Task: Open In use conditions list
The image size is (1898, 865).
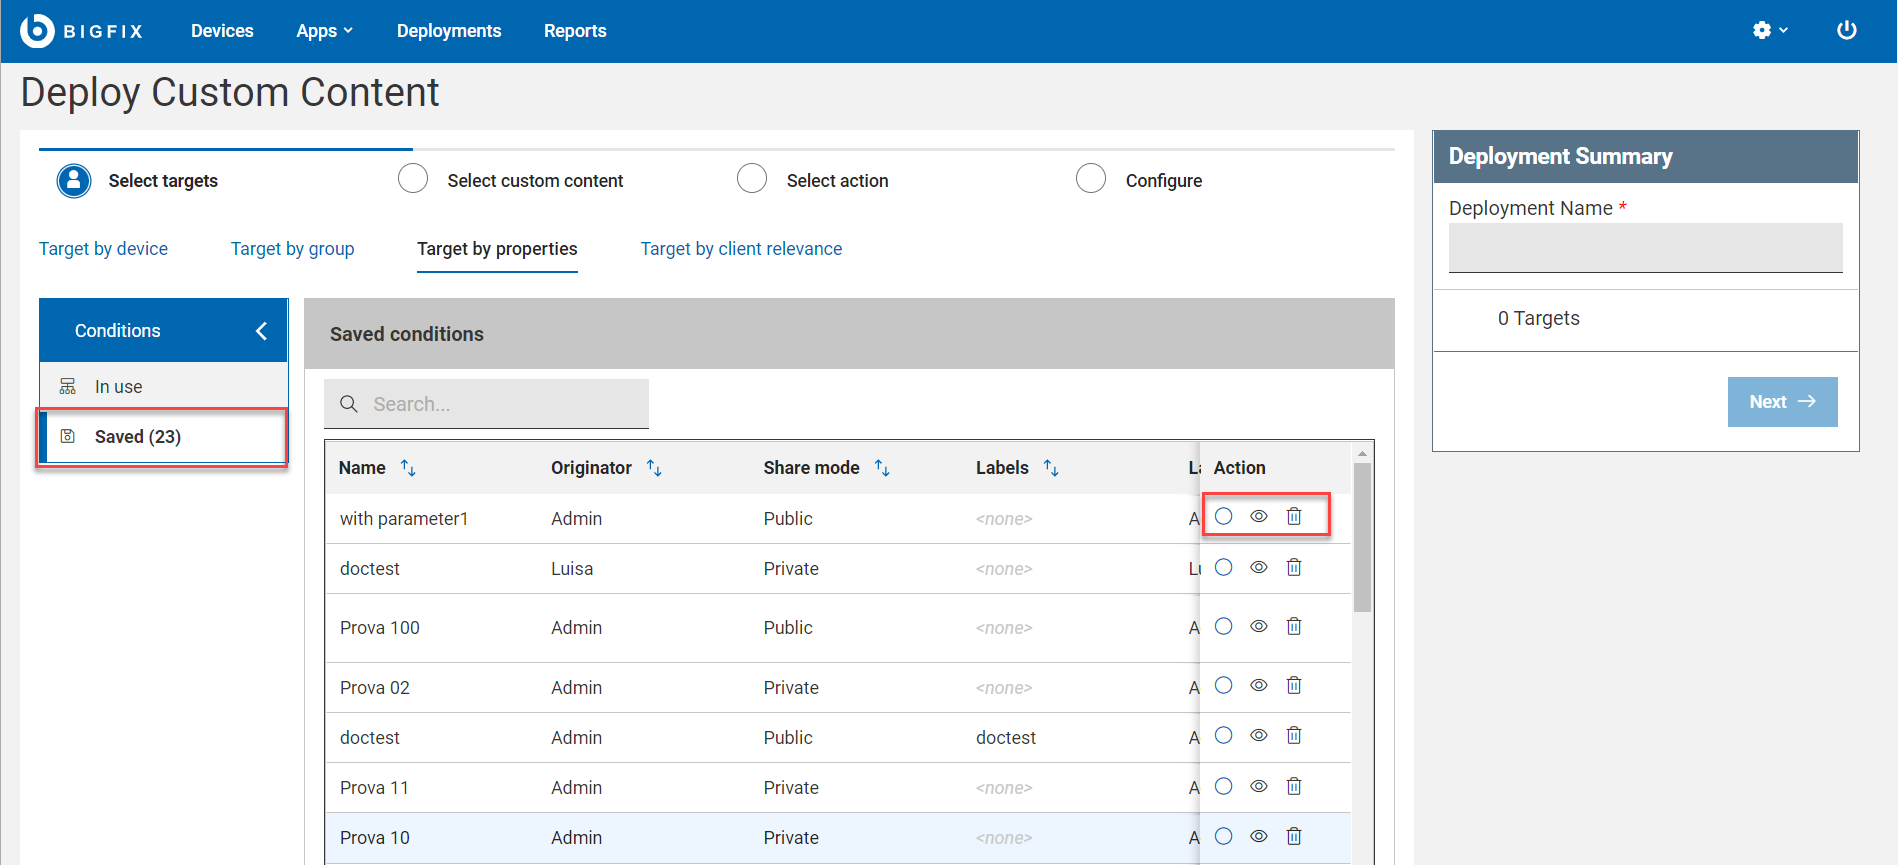Action: 118,387
